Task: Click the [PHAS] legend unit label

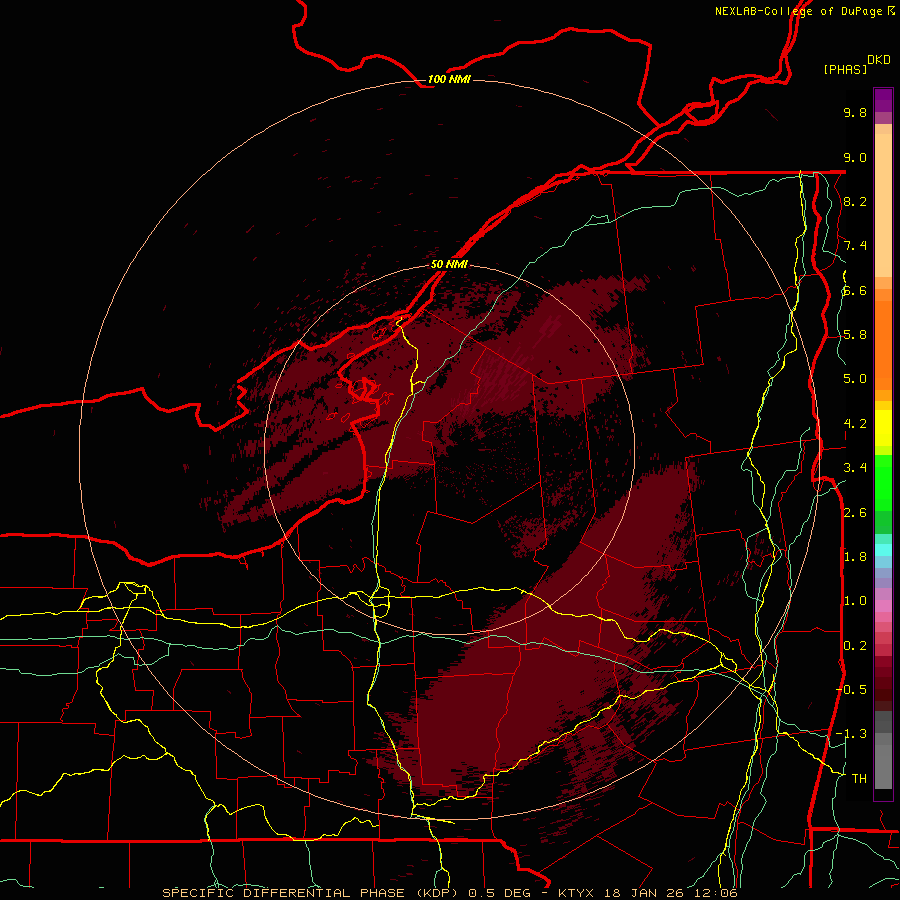Action: (x=845, y=69)
